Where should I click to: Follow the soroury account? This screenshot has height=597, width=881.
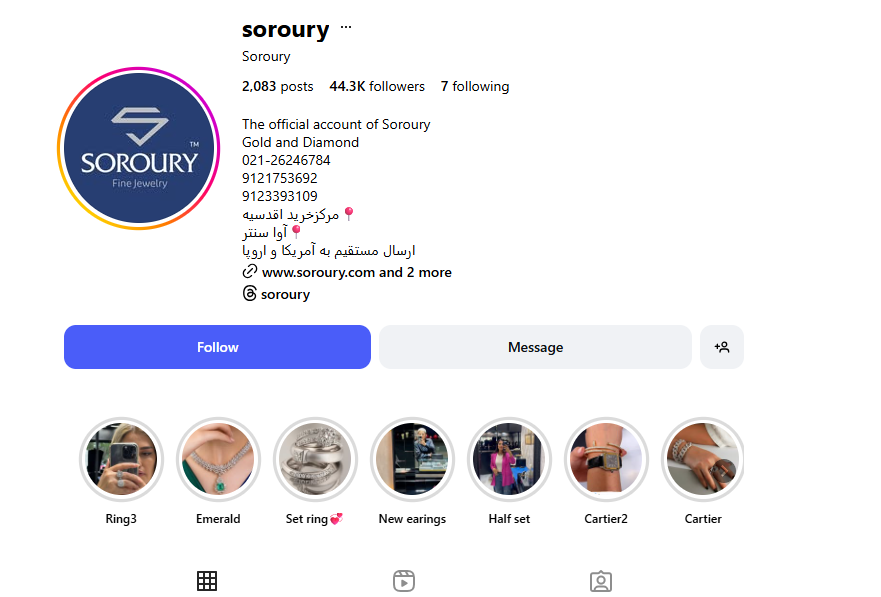point(217,347)
